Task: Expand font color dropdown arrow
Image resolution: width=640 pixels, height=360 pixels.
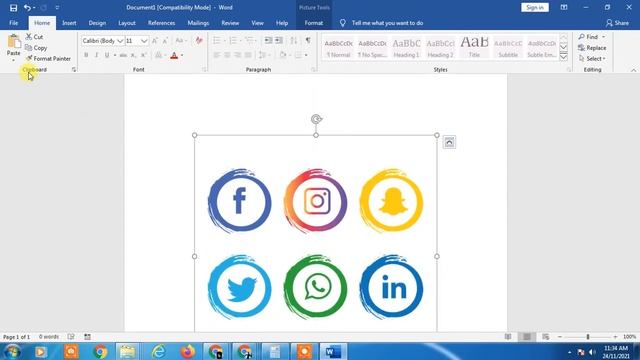Action: pos(182,55)
